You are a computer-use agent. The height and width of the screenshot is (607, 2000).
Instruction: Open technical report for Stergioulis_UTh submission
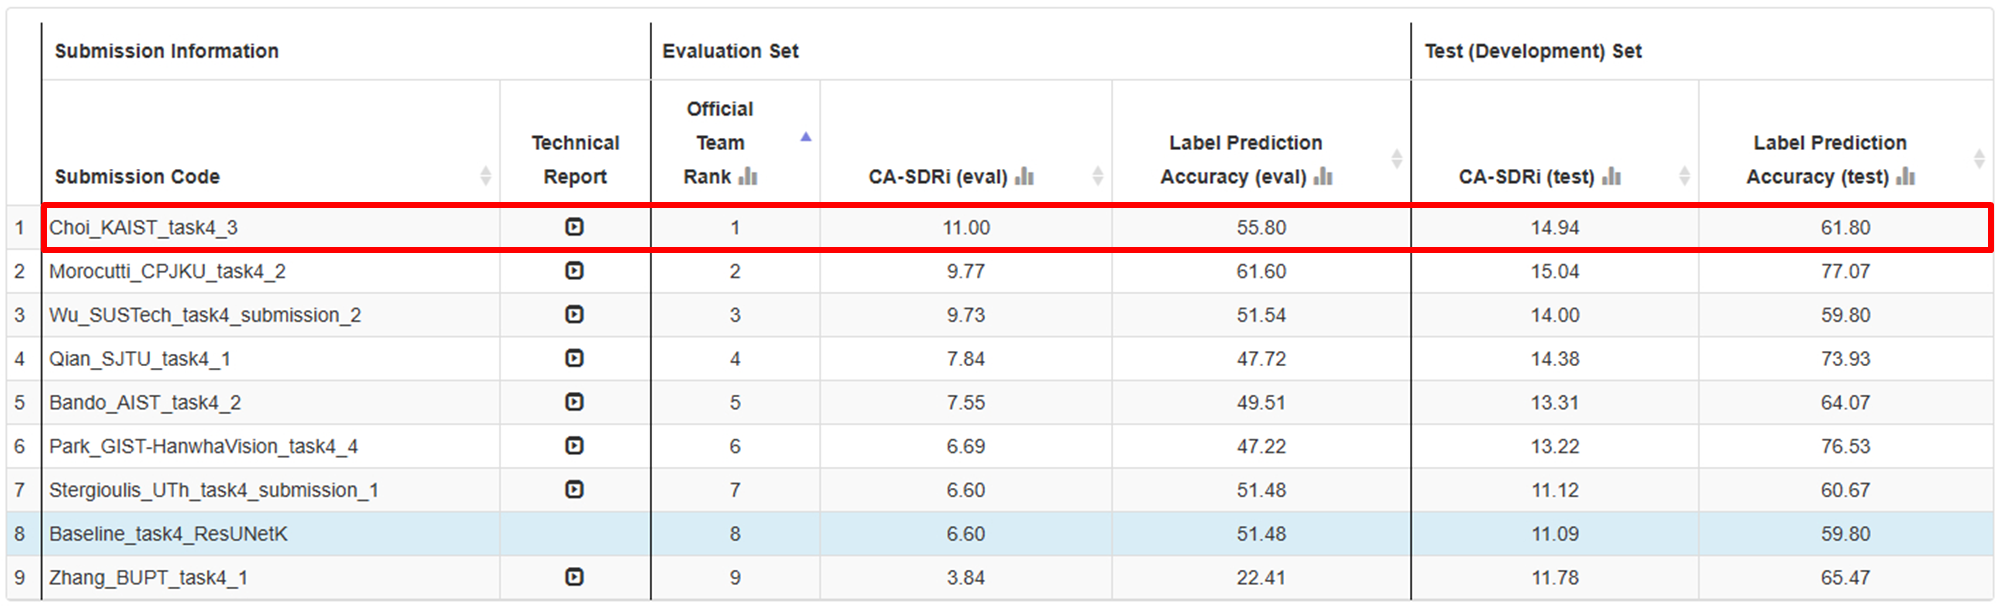click(574, 490)
